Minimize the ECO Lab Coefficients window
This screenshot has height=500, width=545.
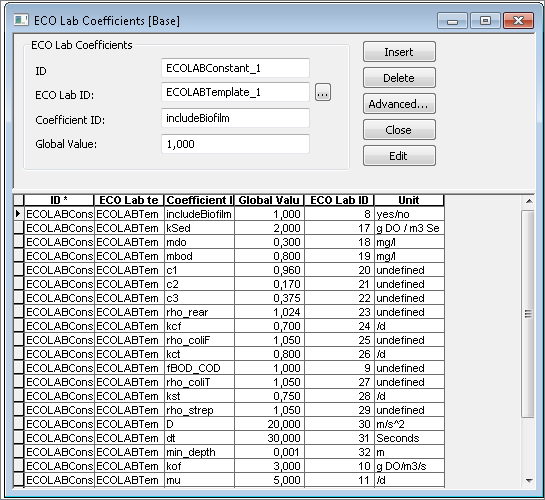tap(452, 21)
